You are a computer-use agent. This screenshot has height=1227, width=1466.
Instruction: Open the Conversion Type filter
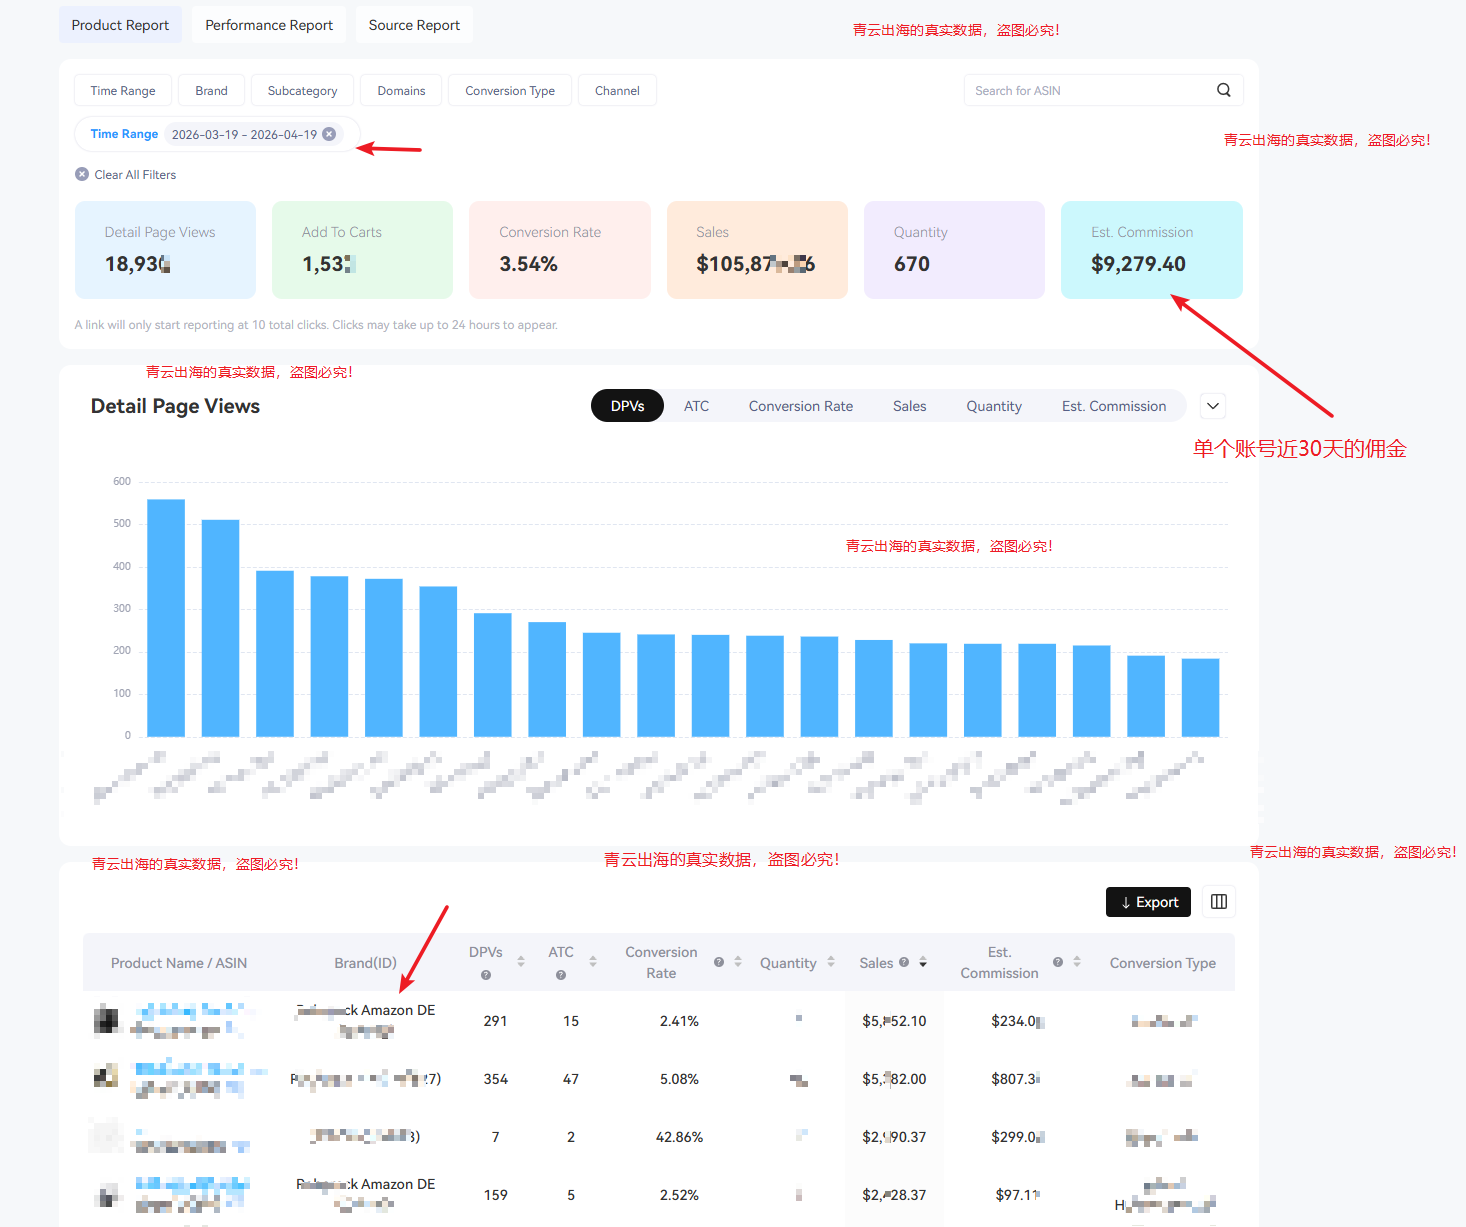tap(509, 90)
